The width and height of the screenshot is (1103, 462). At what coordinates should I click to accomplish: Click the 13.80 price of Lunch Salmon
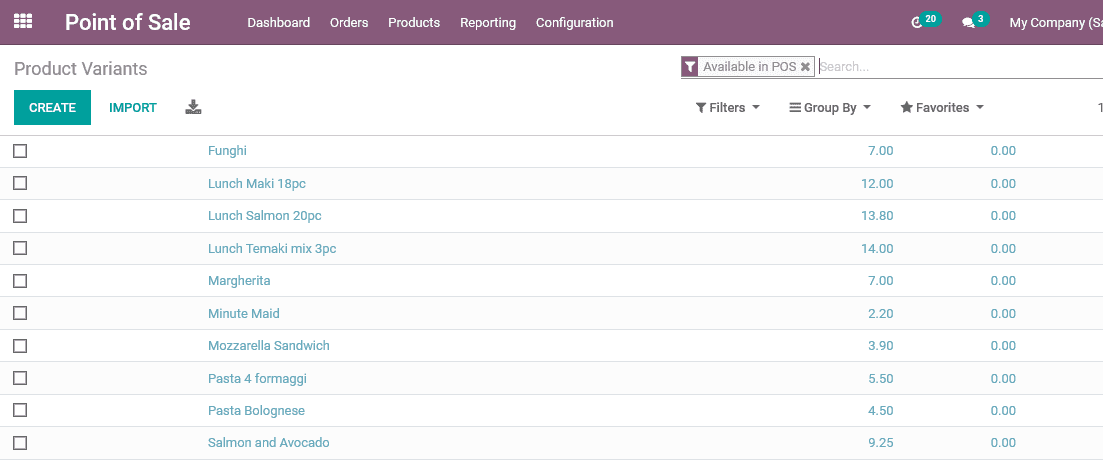pyautogui.click(x=877, y=216)
